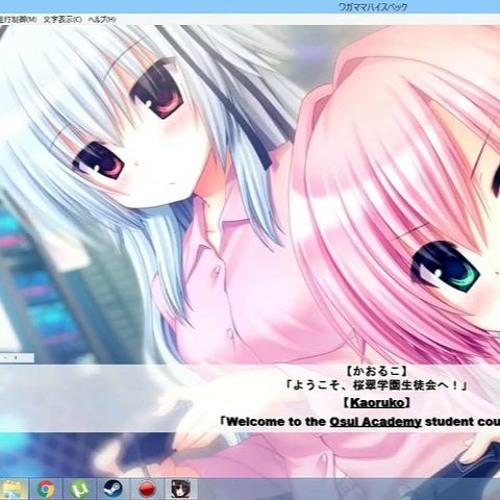Click the red record button taskbar icon
500x500 pixels.
click(147, 489)
